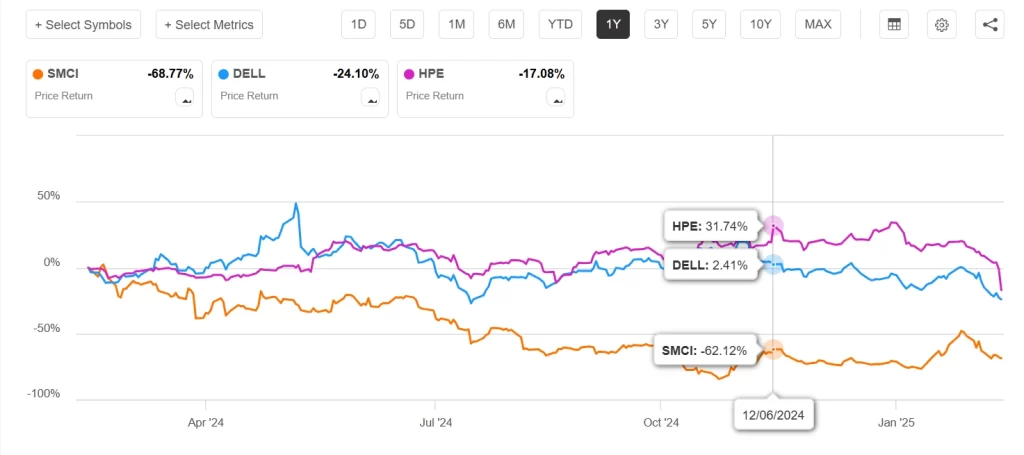Click Price Return under DELL
The image size is (1024, 455).
249,96
